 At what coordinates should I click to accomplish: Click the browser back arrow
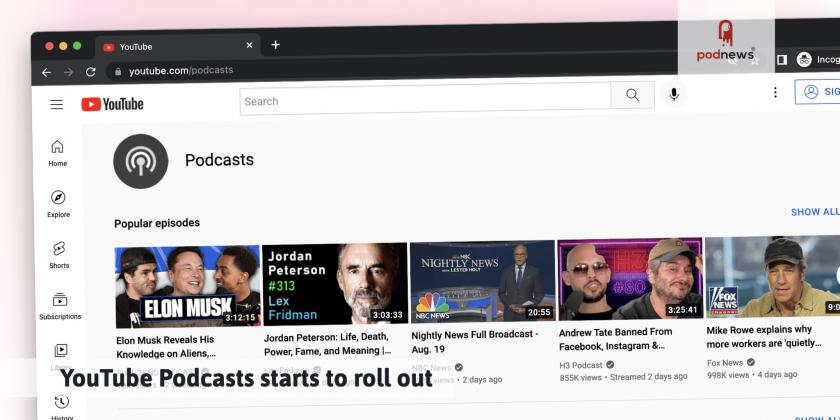click(x=47, y=72)
